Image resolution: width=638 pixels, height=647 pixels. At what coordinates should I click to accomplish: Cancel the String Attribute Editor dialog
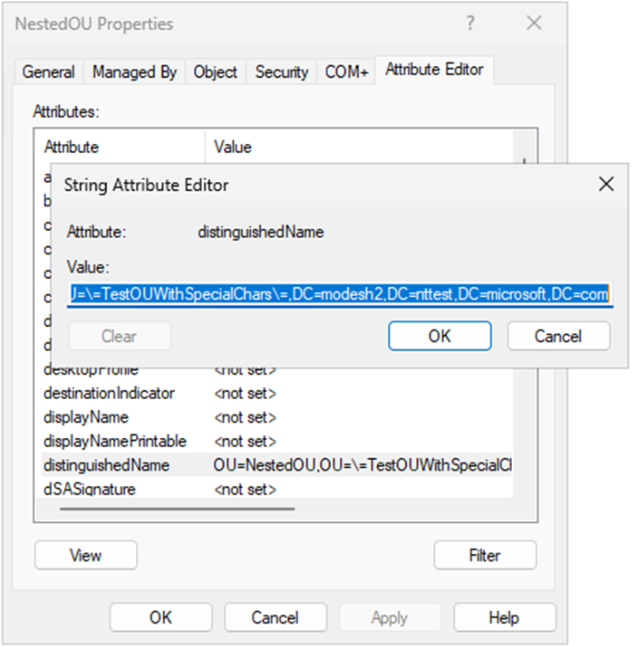pyautogui.click(x=558, y=336)
